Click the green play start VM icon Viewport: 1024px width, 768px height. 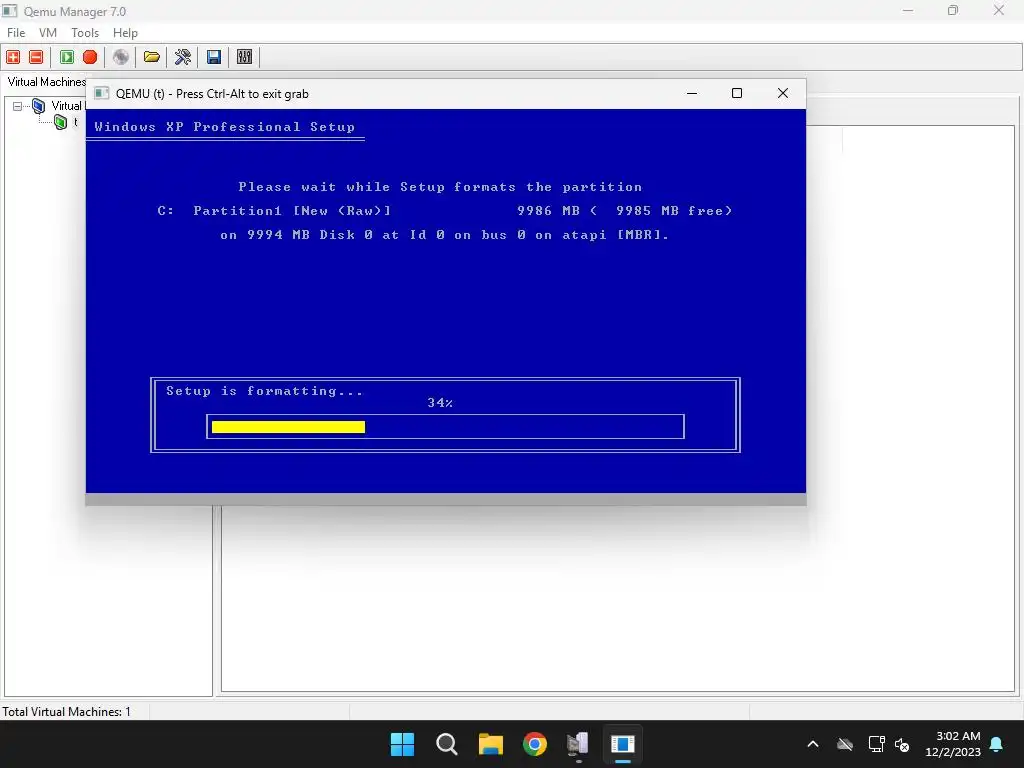pos(67,57)
